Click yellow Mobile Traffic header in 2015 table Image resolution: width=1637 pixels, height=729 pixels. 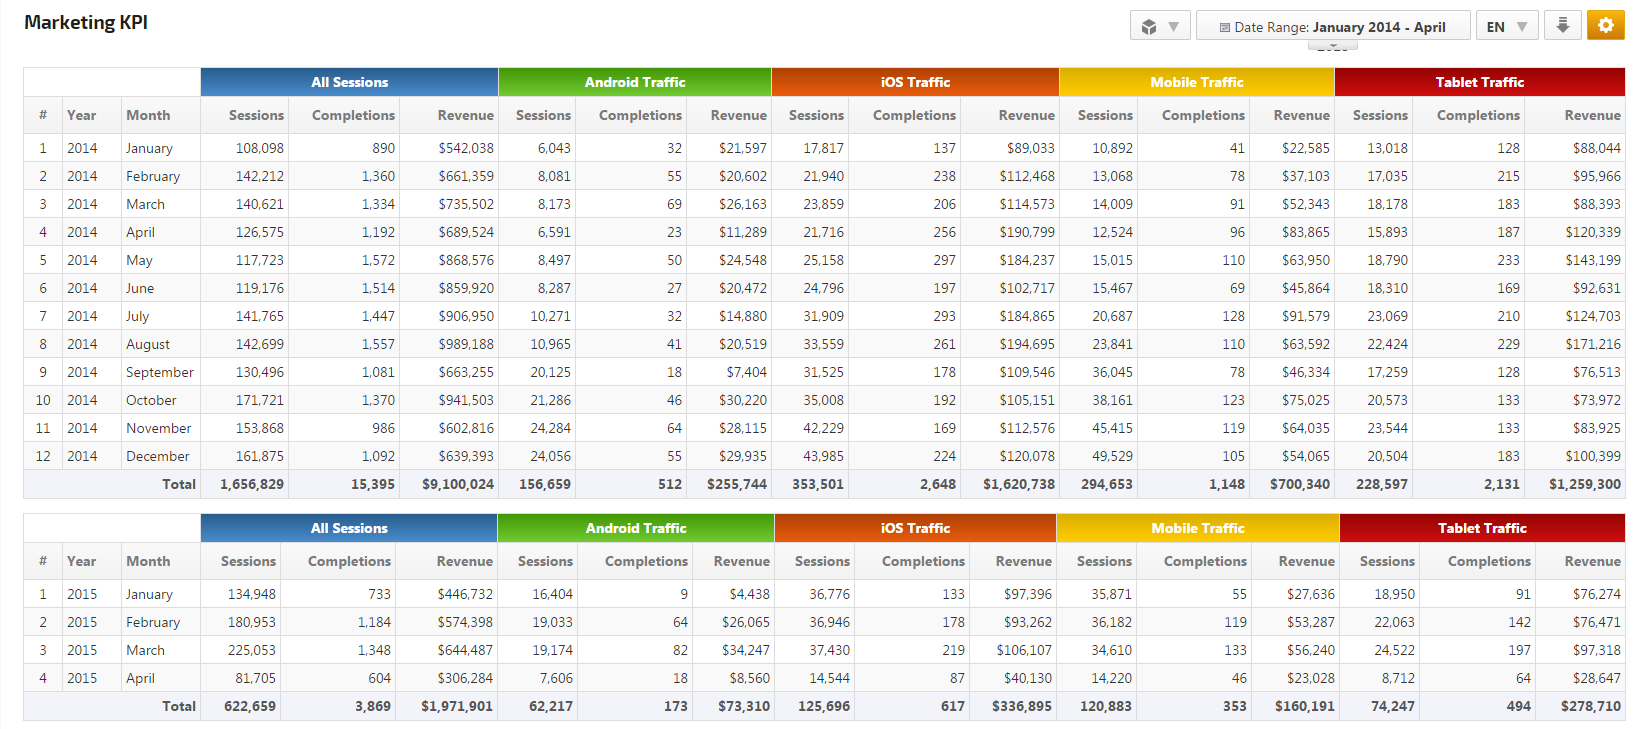click(1197, 528)
